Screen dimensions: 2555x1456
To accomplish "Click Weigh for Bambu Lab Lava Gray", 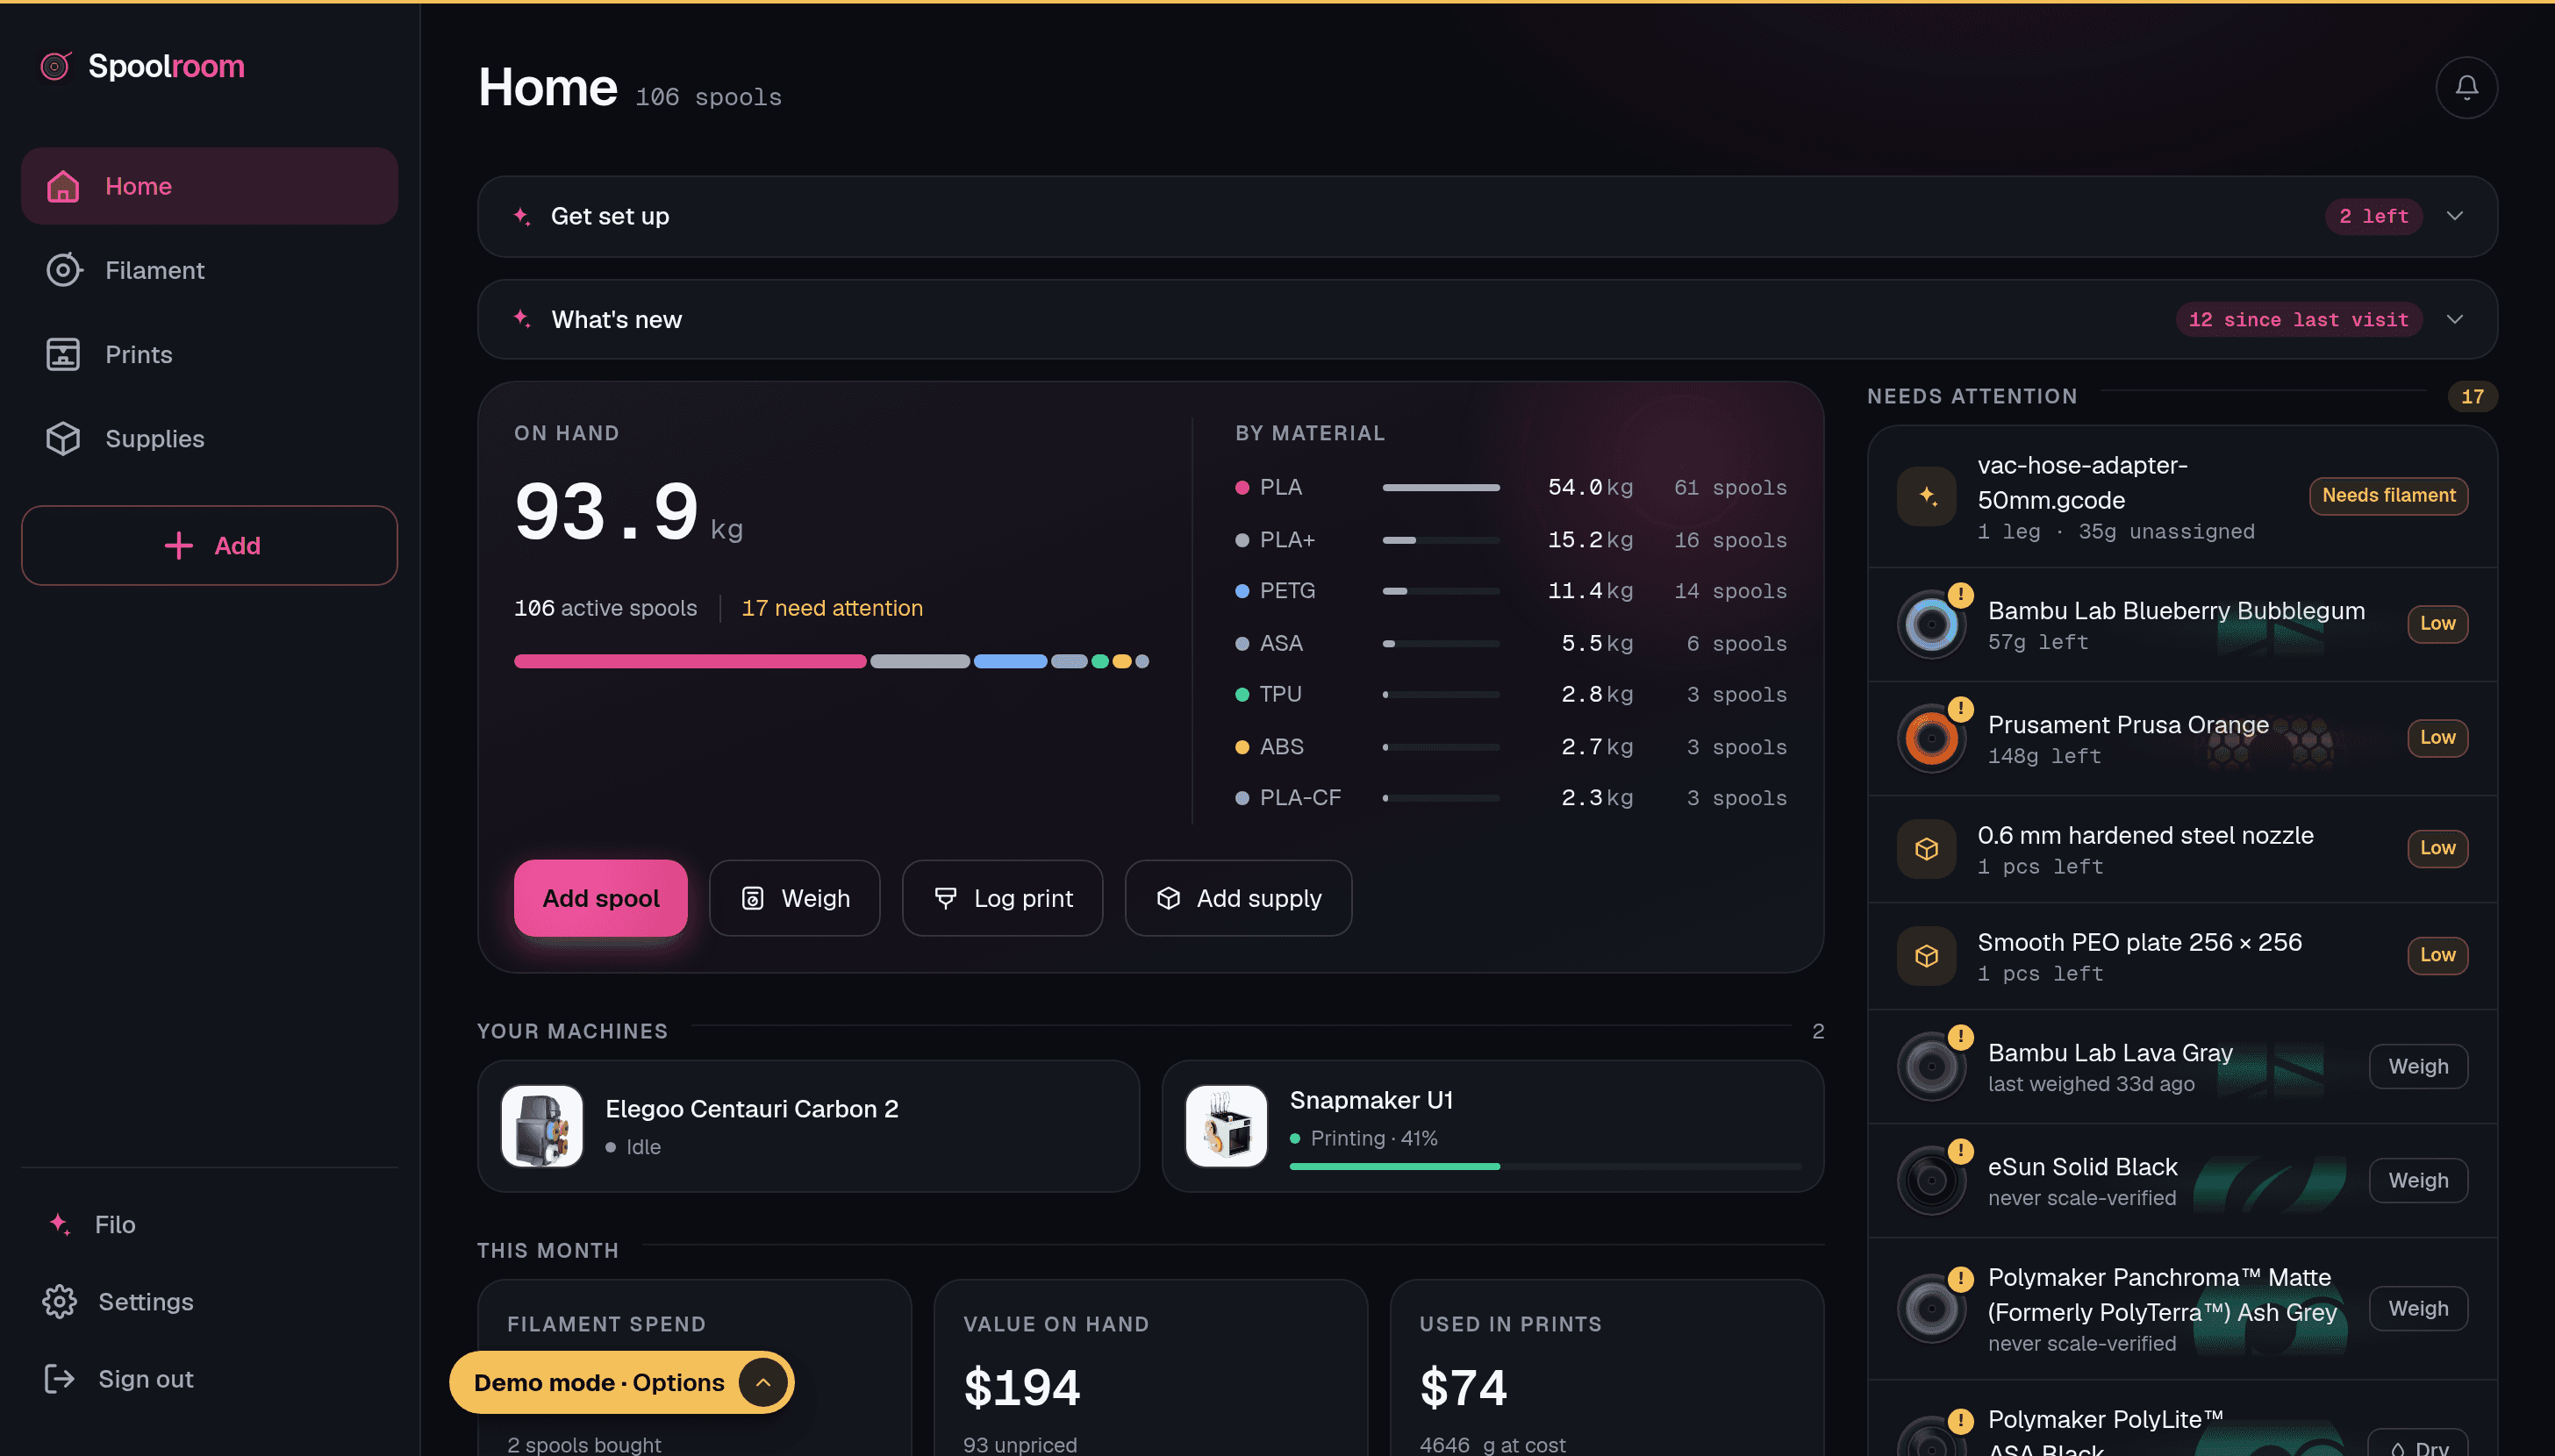I will pos(2418,1066).
